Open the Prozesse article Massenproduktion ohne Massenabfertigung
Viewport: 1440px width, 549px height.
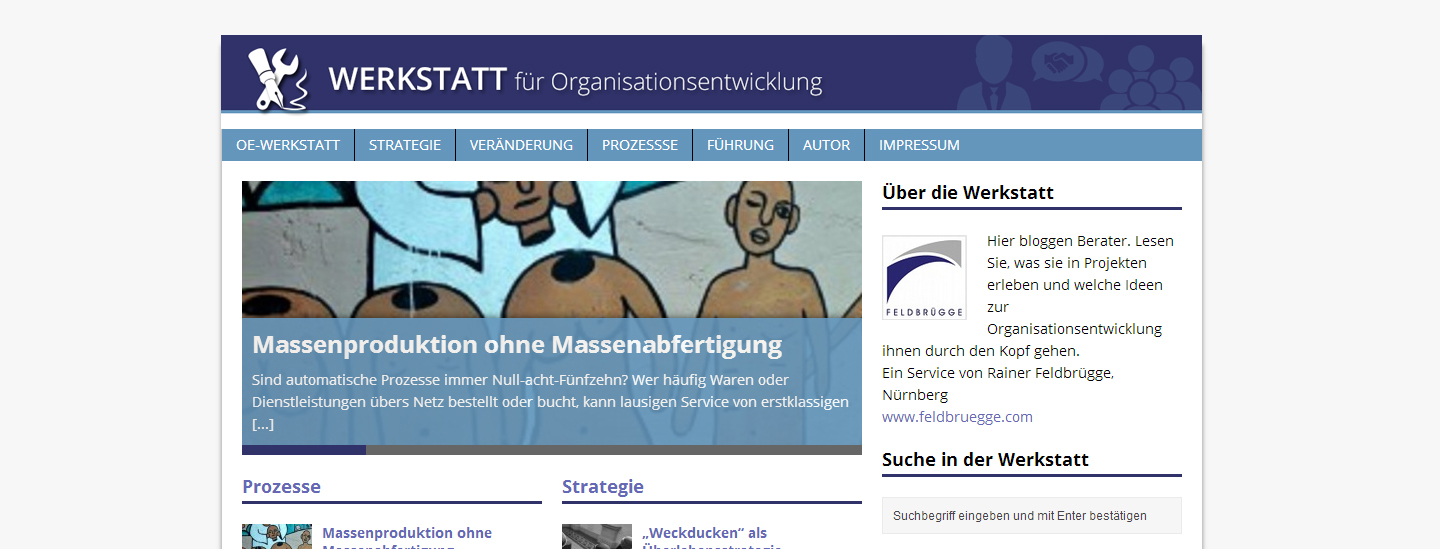tap(407, 538)
